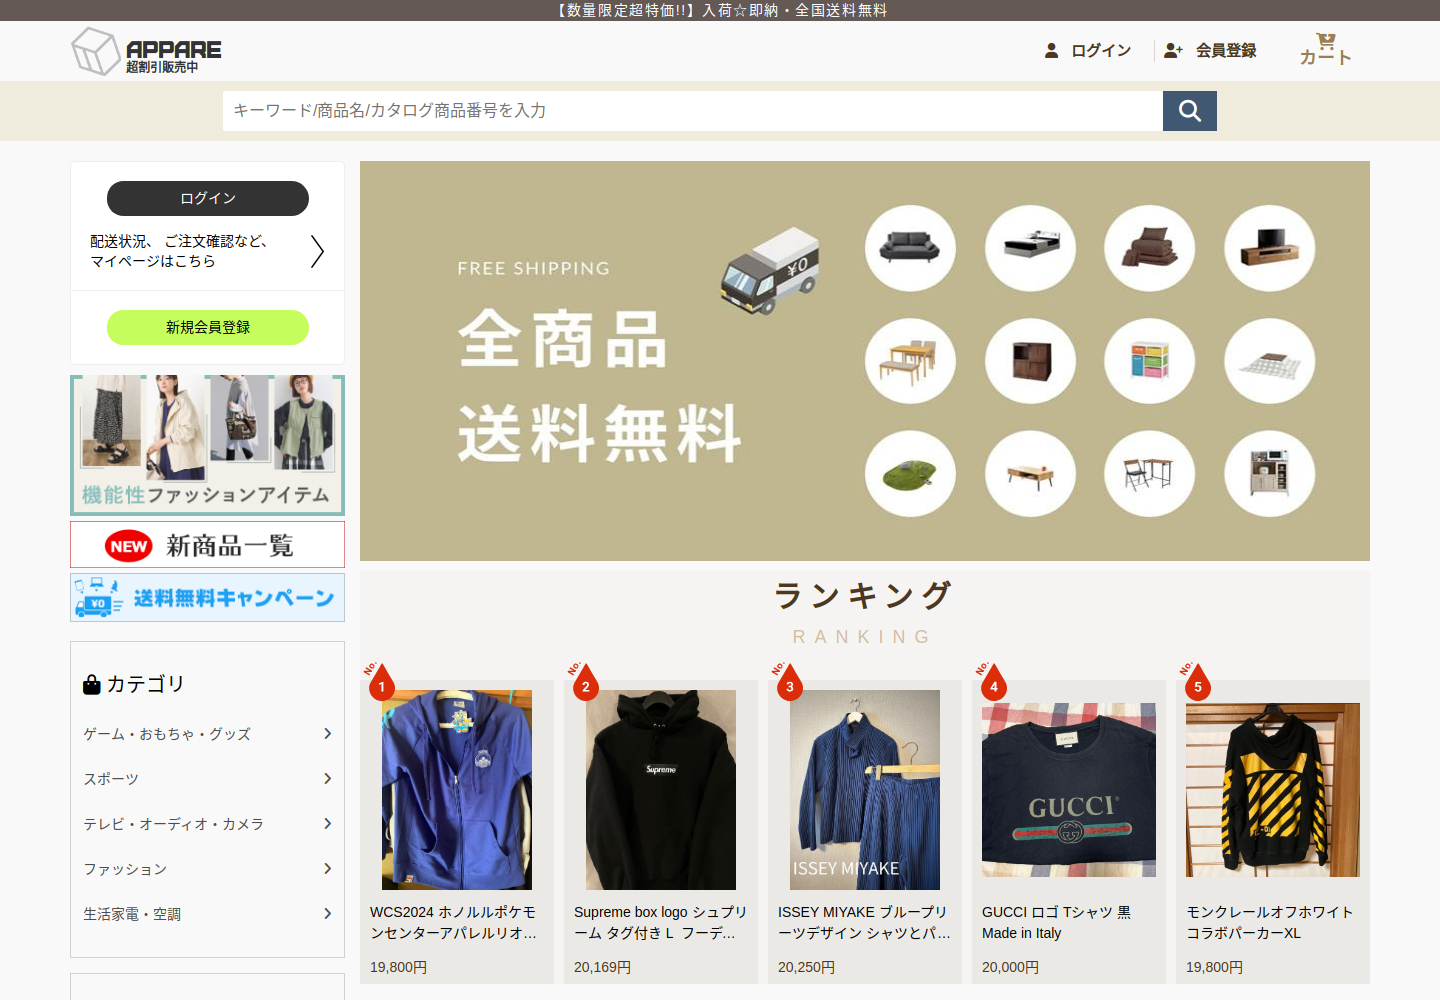Expand the ファッション category chevron
Image resolution: width=1440 pixels, height=1000 pixels.
327,869
